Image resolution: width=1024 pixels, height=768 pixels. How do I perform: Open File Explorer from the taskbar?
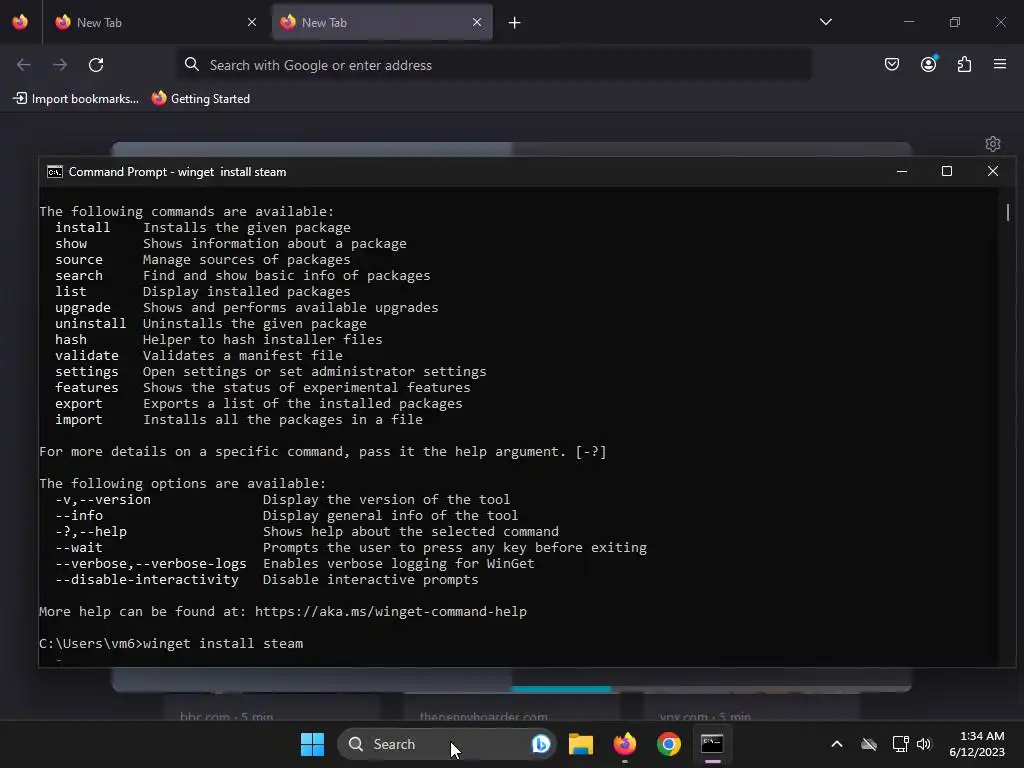(581, 744)
